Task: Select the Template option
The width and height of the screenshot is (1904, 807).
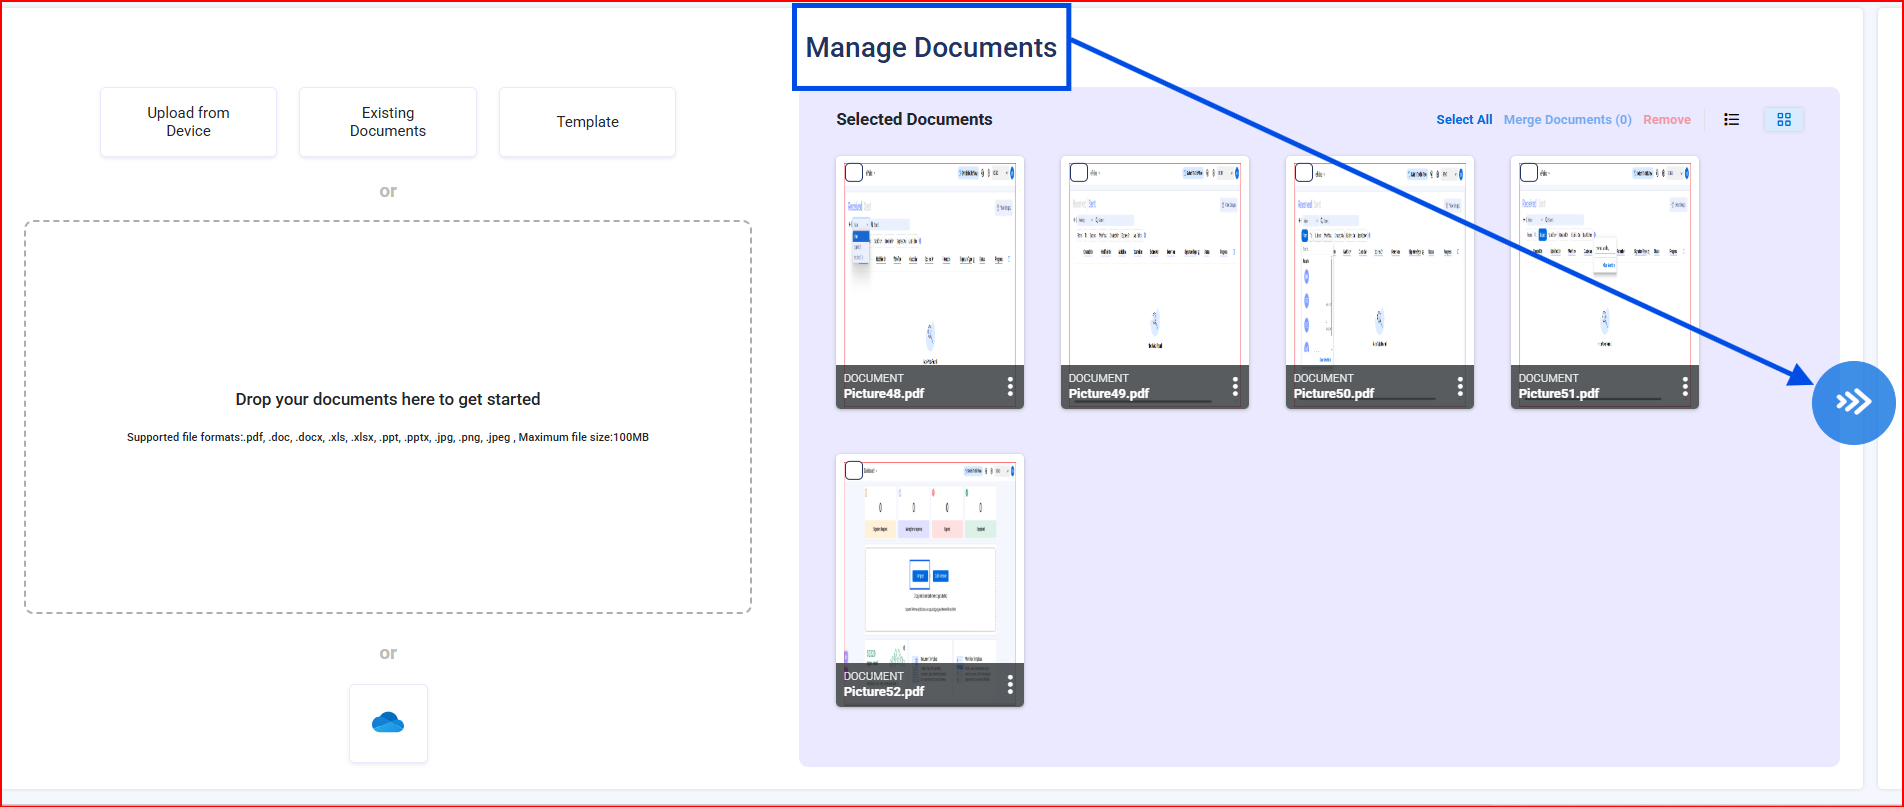Action: coord(587,122)
